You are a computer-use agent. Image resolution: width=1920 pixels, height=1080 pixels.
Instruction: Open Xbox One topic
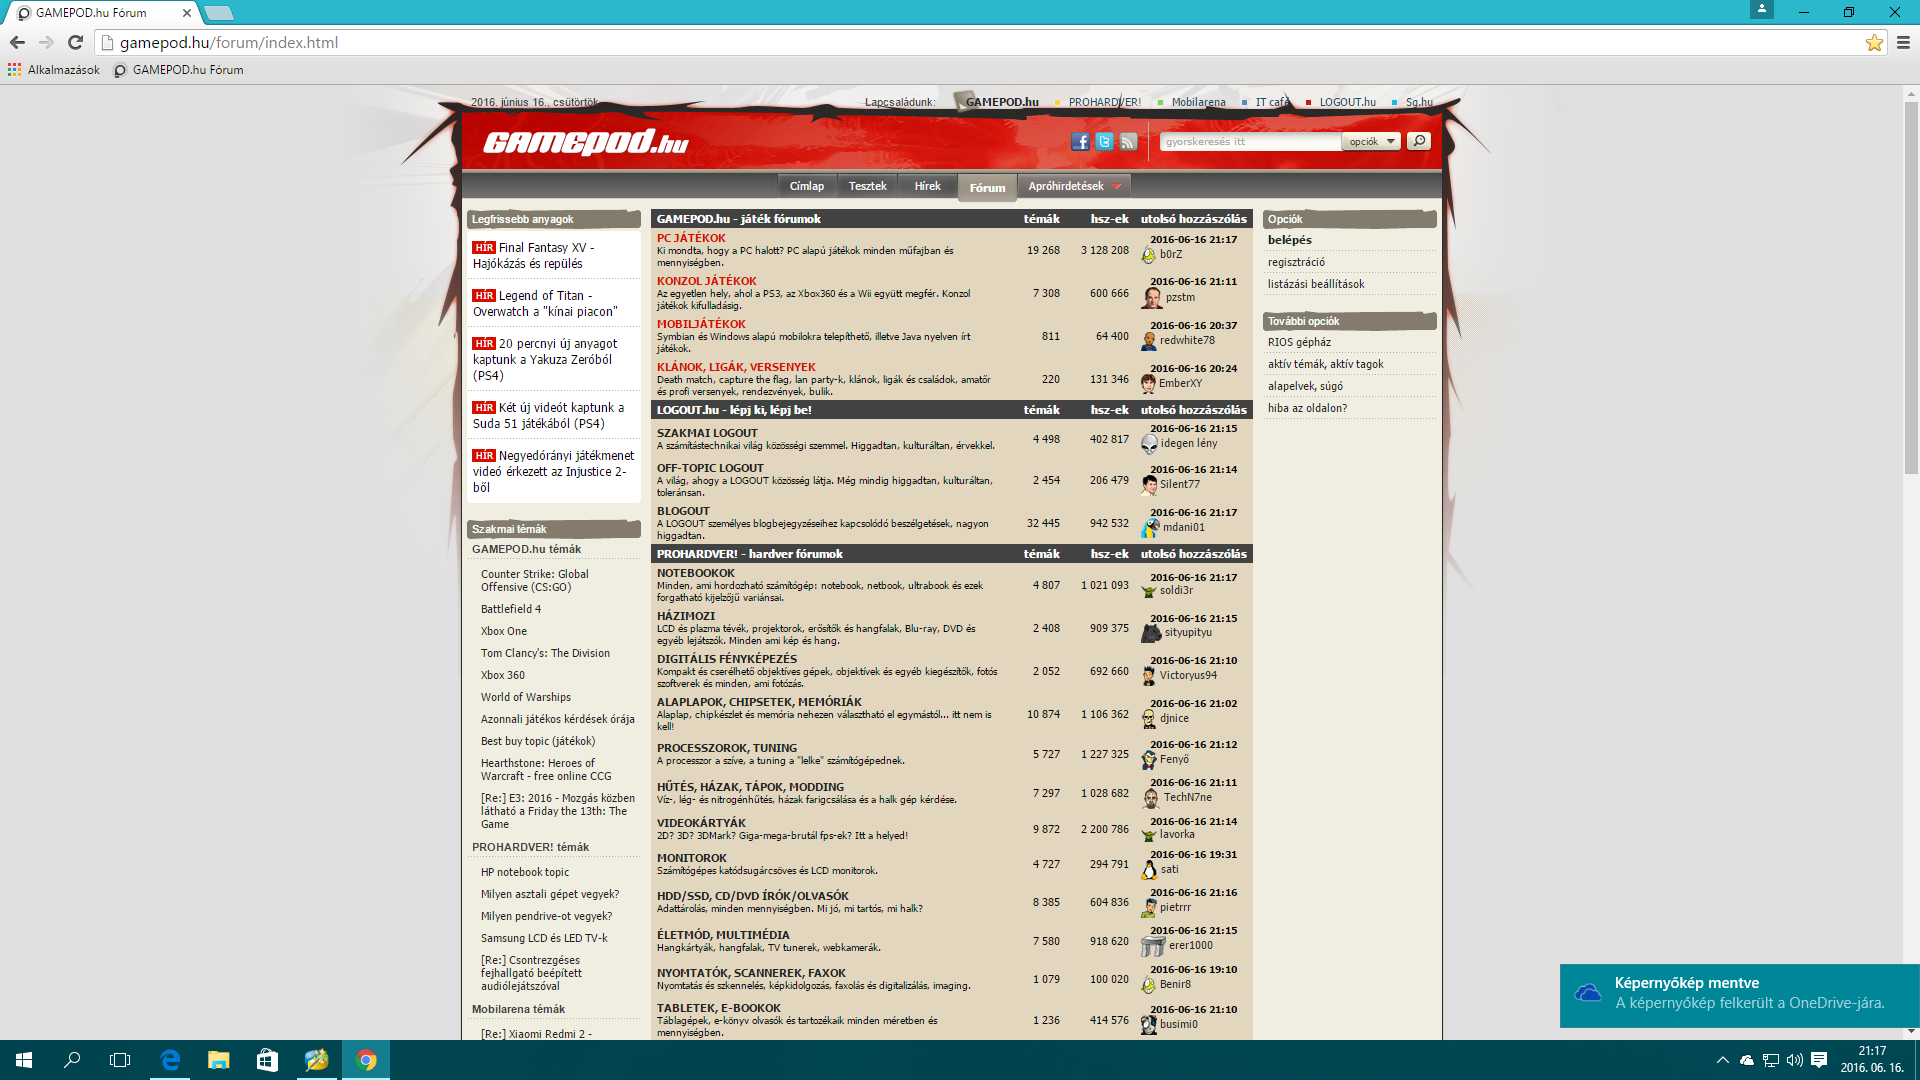click(x=503, y=631)
